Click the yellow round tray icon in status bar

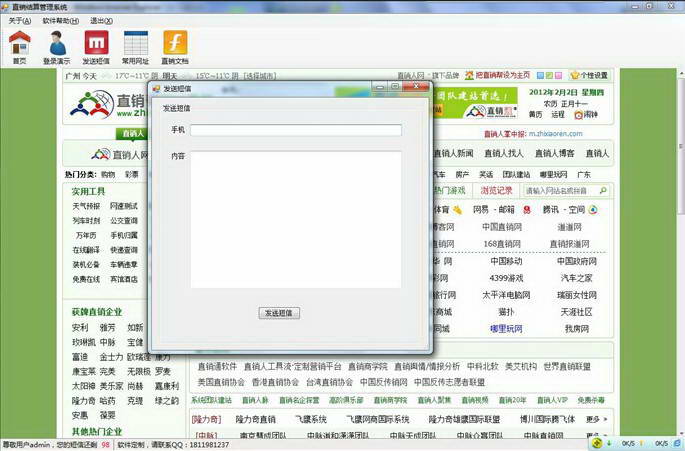[597, 443]
